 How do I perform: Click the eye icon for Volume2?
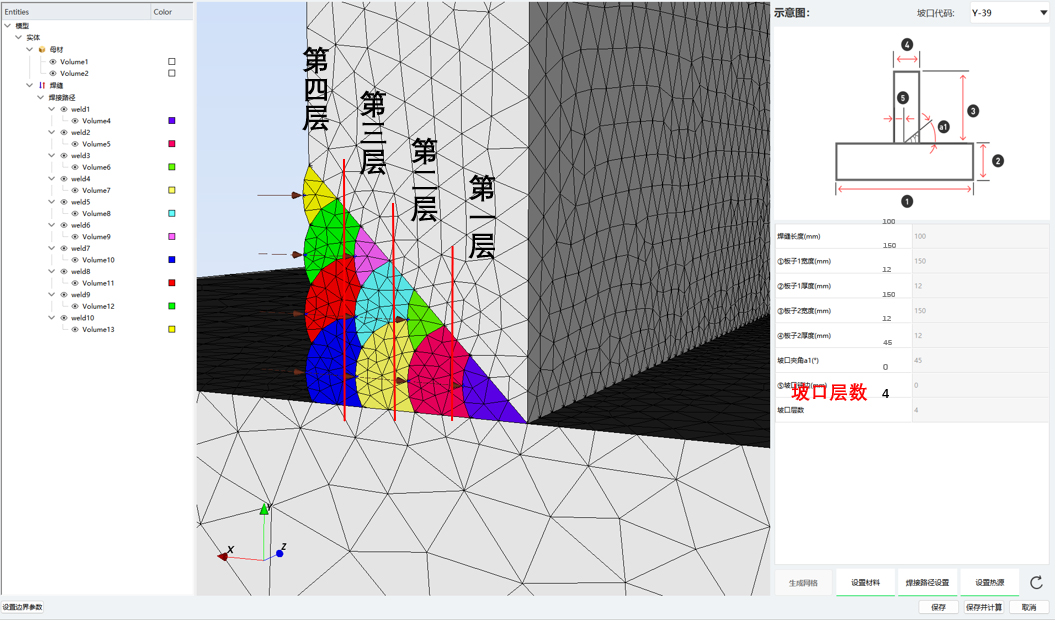(53, 73)
